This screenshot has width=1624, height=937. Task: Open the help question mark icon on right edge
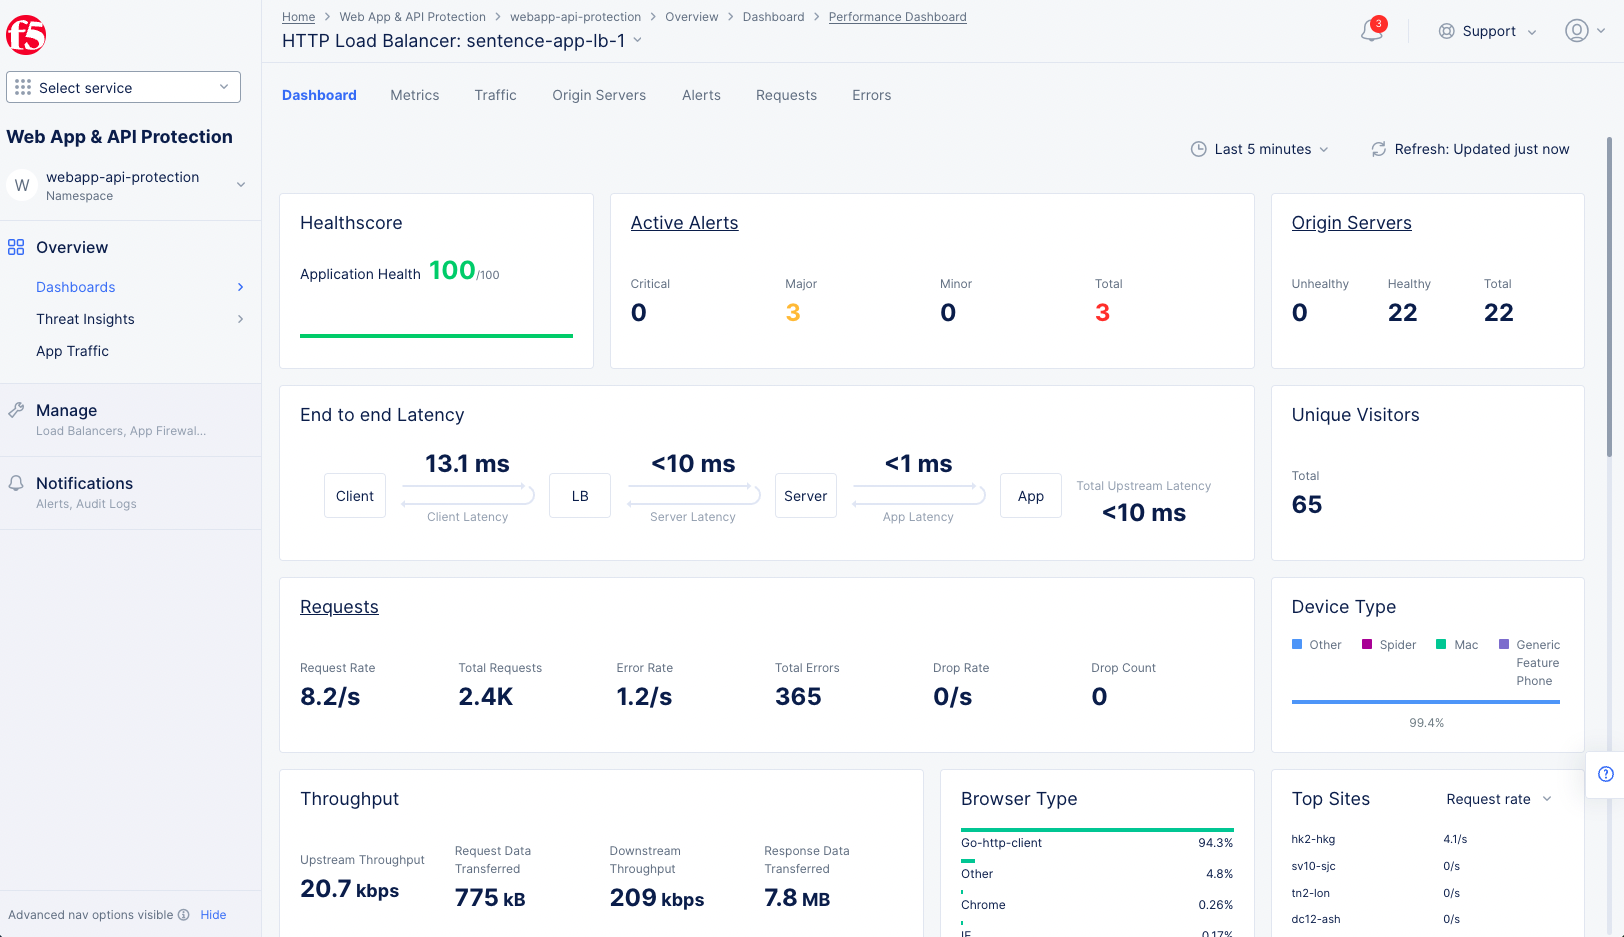tap(1606, 774)
